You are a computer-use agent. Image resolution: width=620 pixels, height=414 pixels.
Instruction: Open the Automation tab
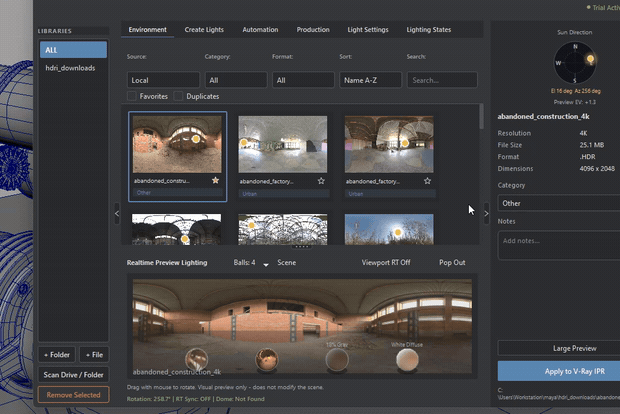(260, 30)
